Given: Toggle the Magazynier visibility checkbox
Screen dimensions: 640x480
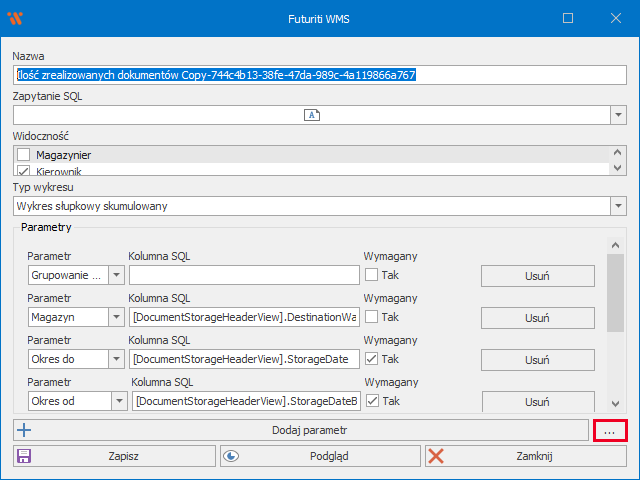Looking at the screenshot, I should 24,155.
